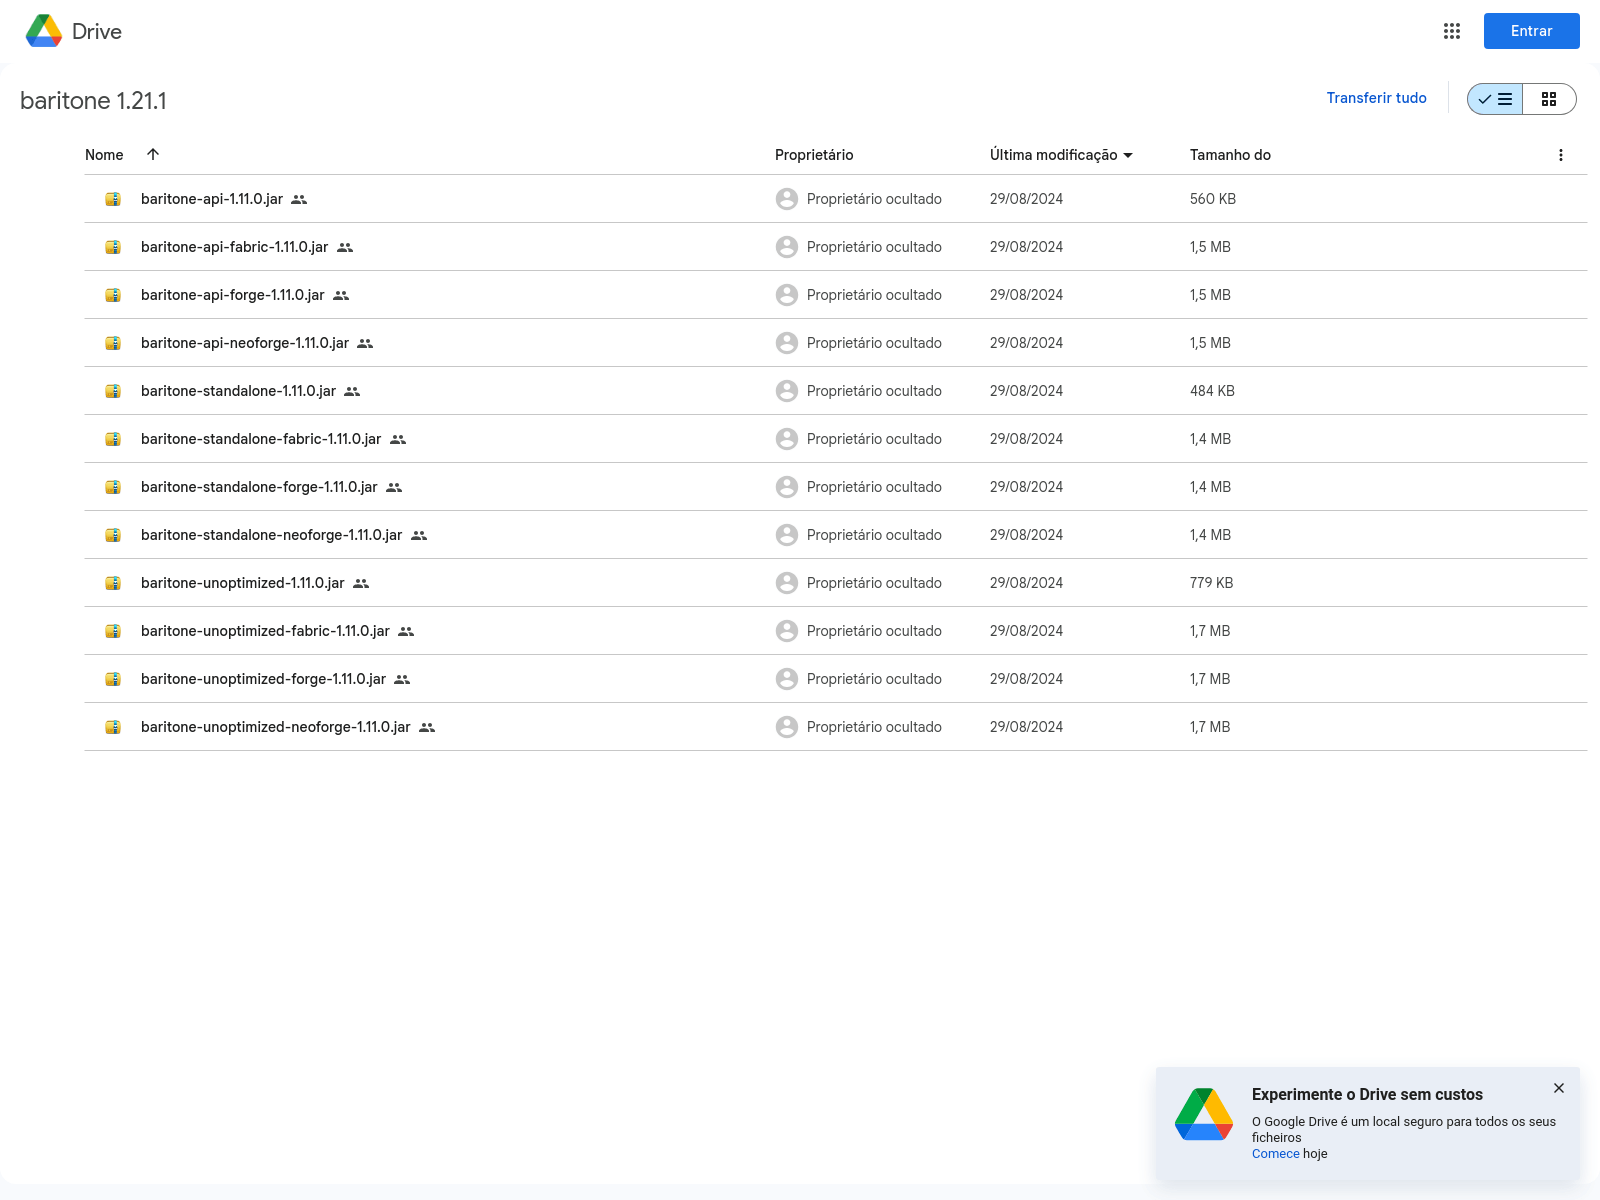Select file name baritone-standalone-1.11.0.jar

pyautogui.click(x=238, y=391)
